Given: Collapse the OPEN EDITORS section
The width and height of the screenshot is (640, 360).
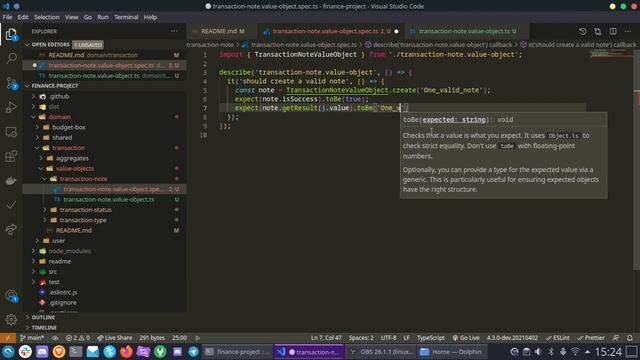Looking at the screenshot, I should (x=27, y=44).
